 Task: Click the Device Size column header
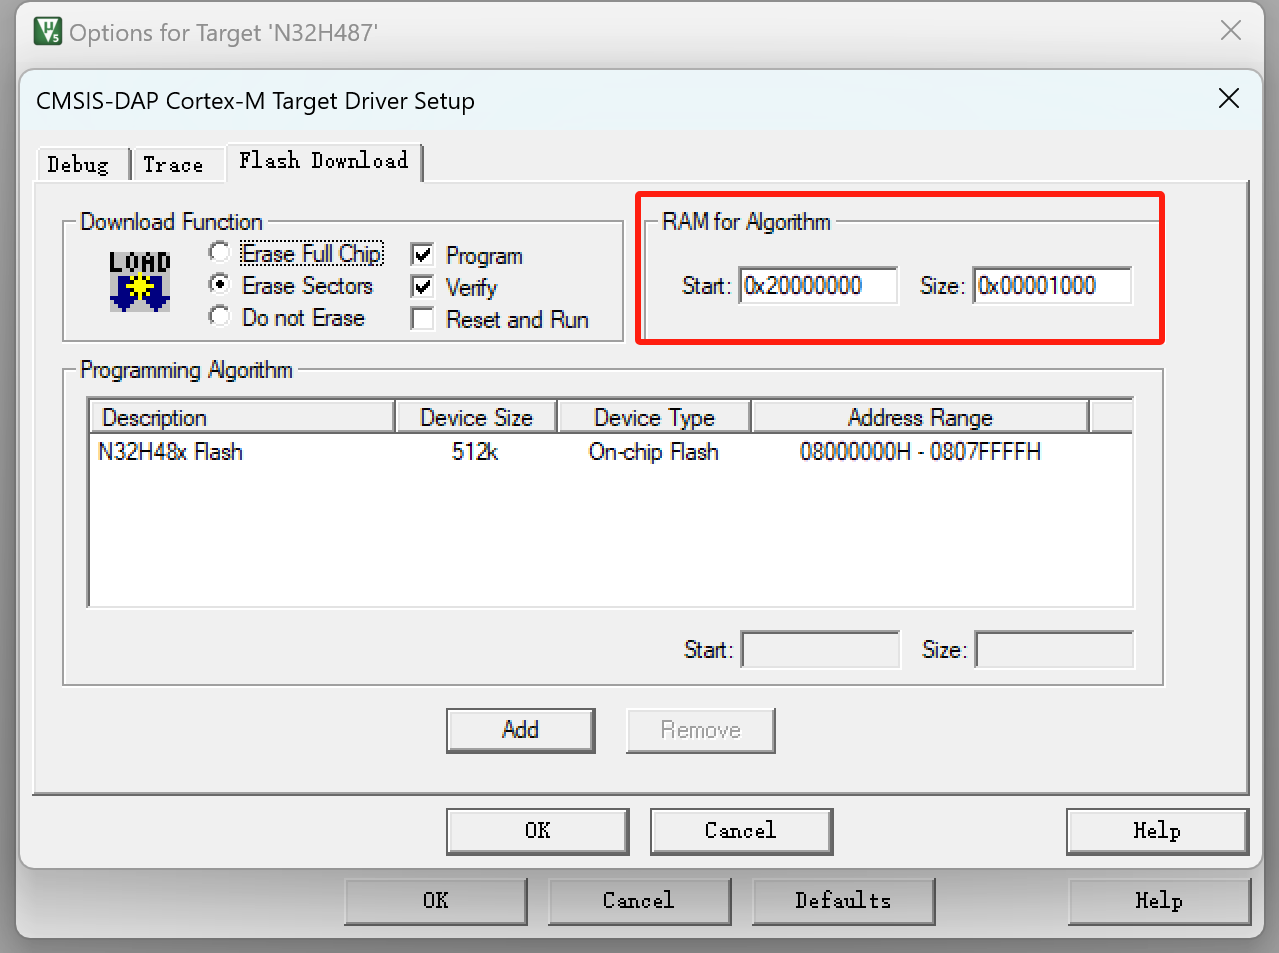476,417
